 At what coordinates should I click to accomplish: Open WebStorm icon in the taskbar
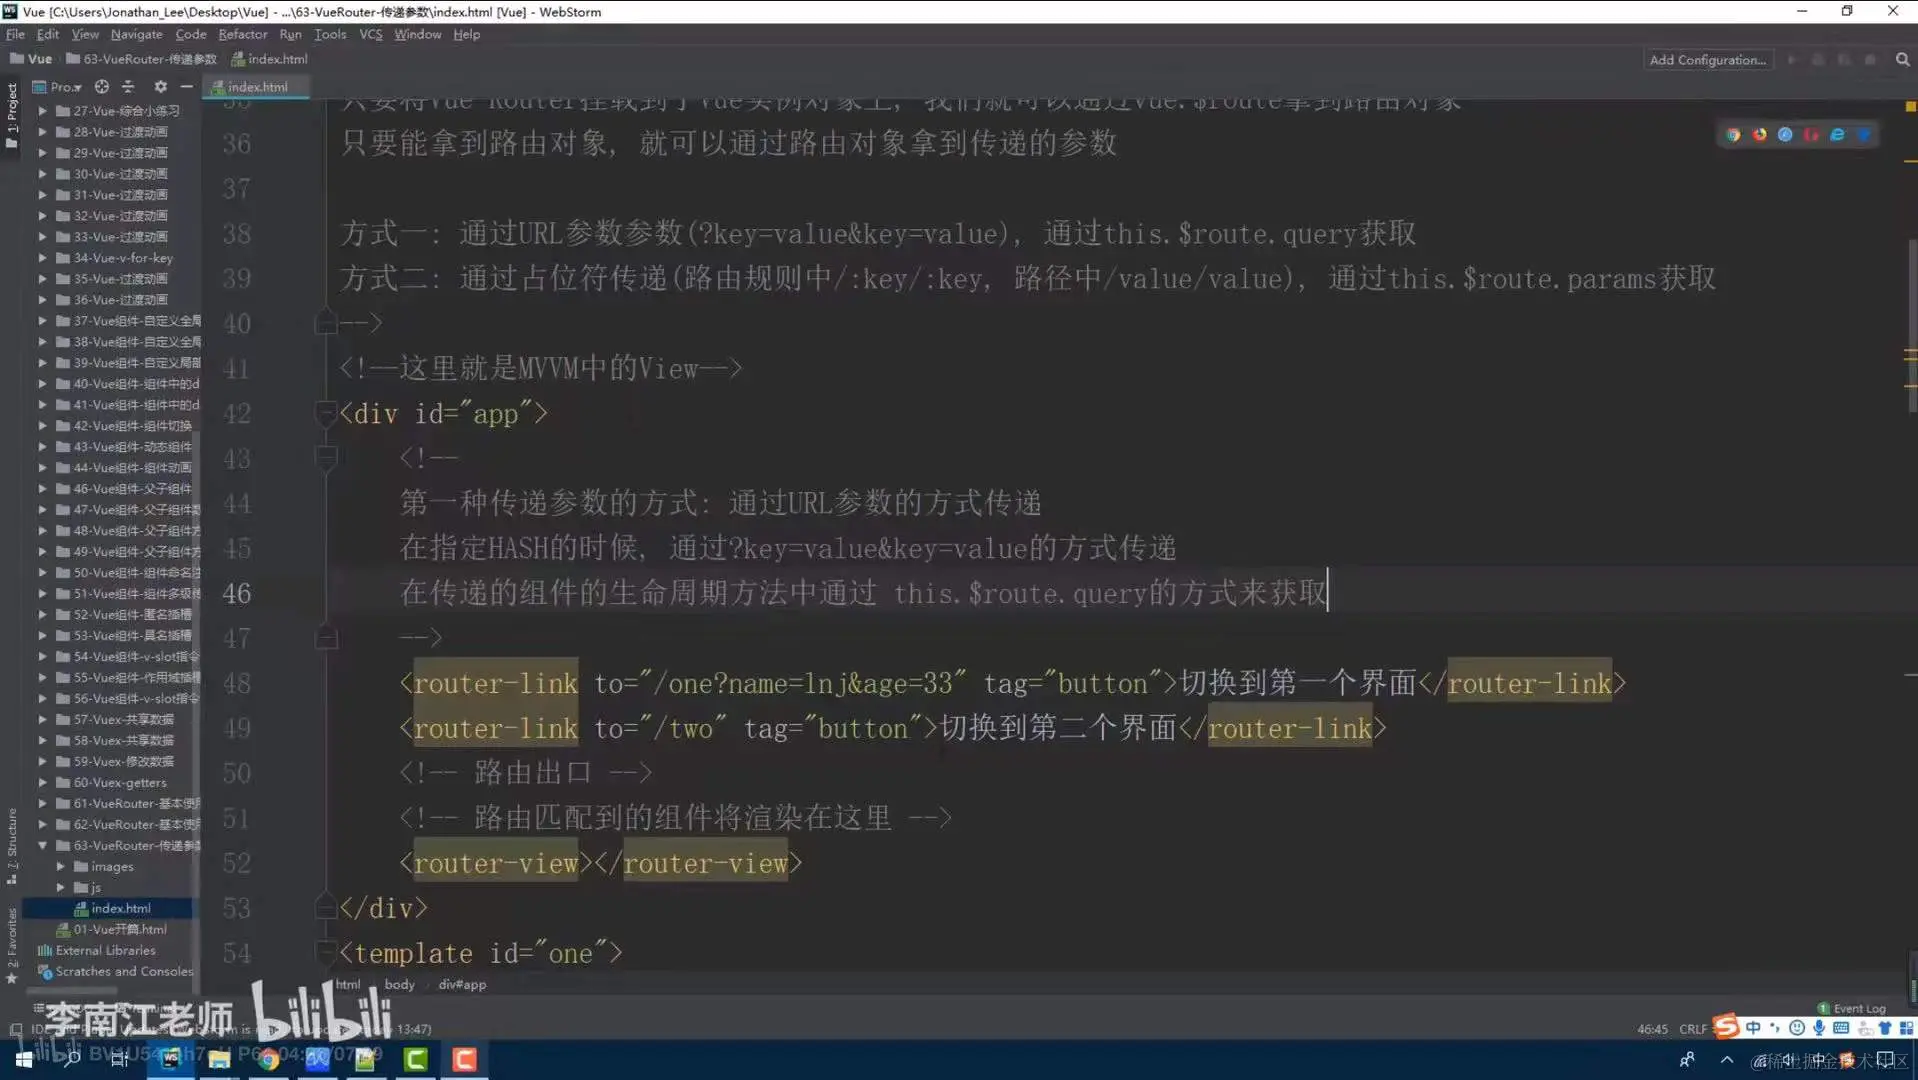pos(170,1060)
